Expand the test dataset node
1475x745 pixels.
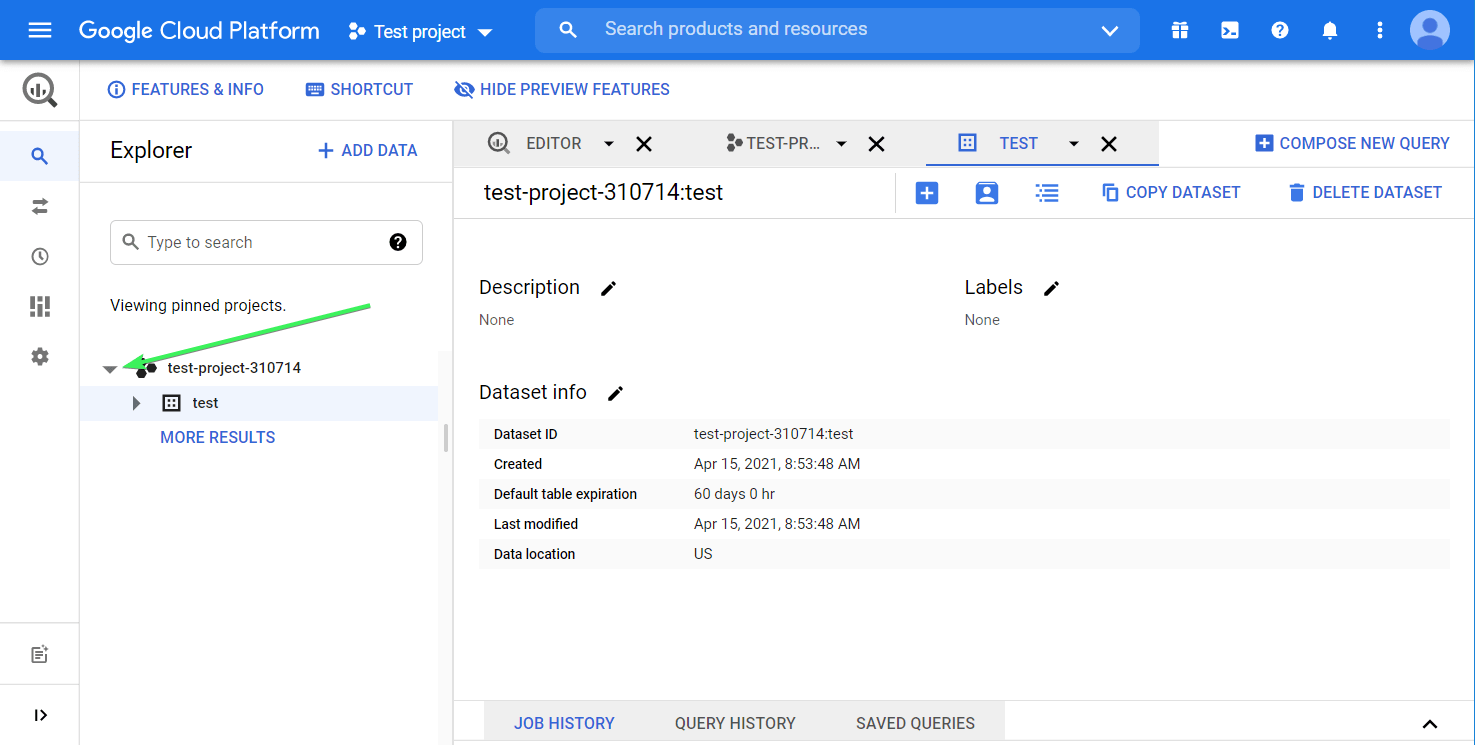pyautogui.click(x=136, y=403)
